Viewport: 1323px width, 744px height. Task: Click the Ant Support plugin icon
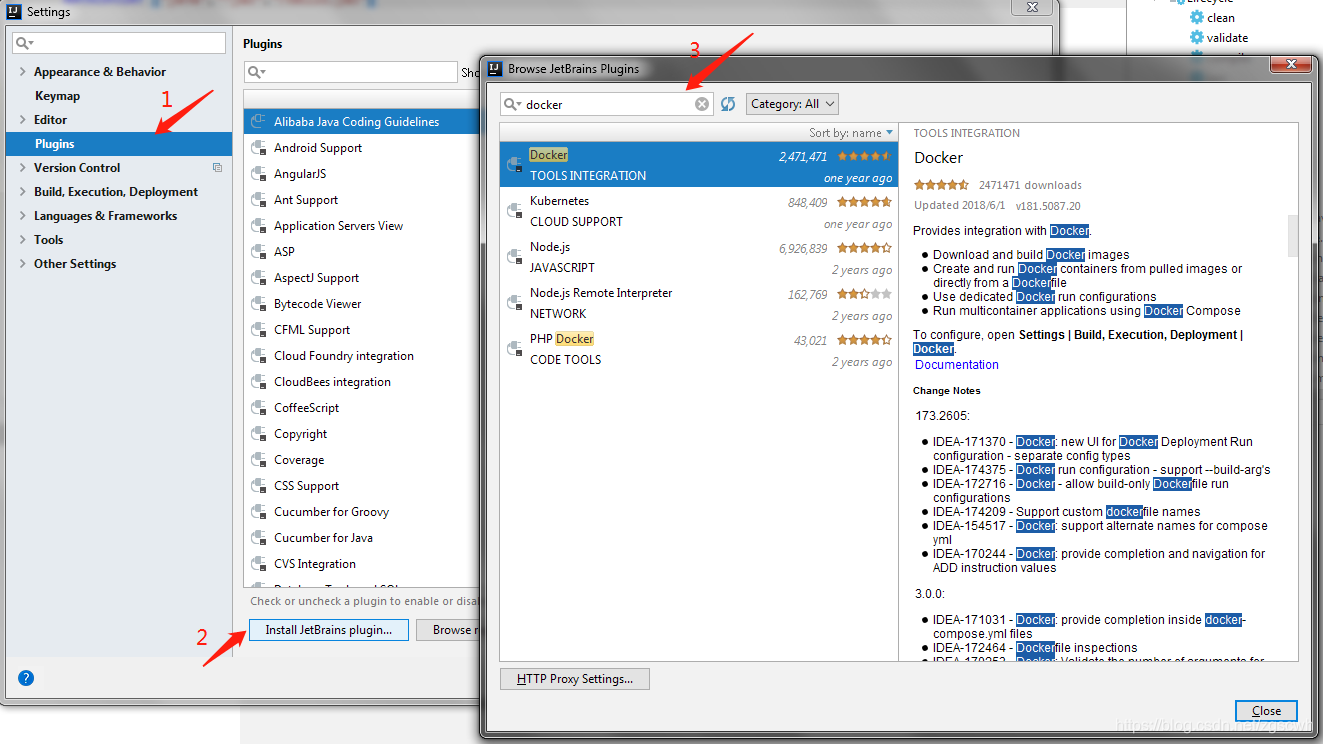tap(258, 200)
